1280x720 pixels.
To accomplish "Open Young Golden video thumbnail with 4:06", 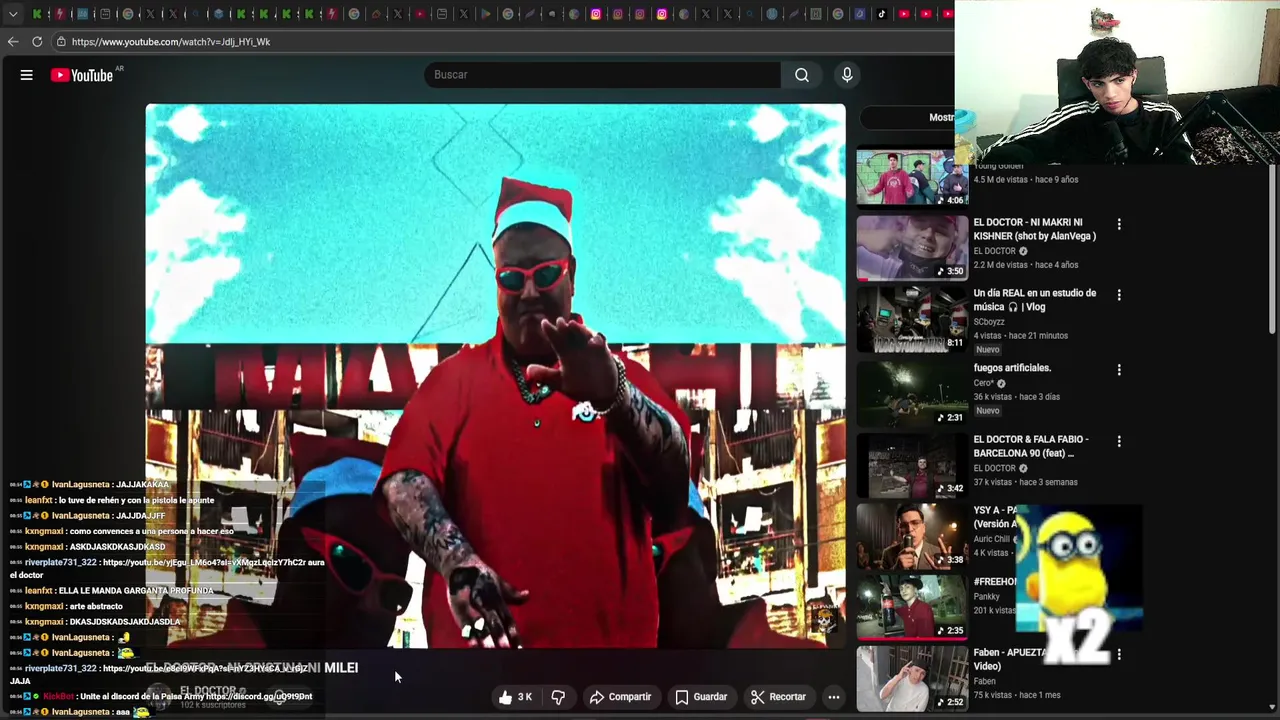I will pos(912,176).
